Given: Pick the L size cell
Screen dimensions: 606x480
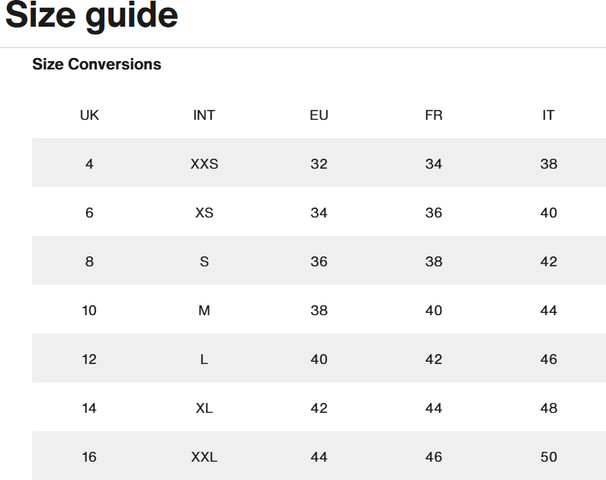Looking at the screenshot, I should [x=204, y=359].
